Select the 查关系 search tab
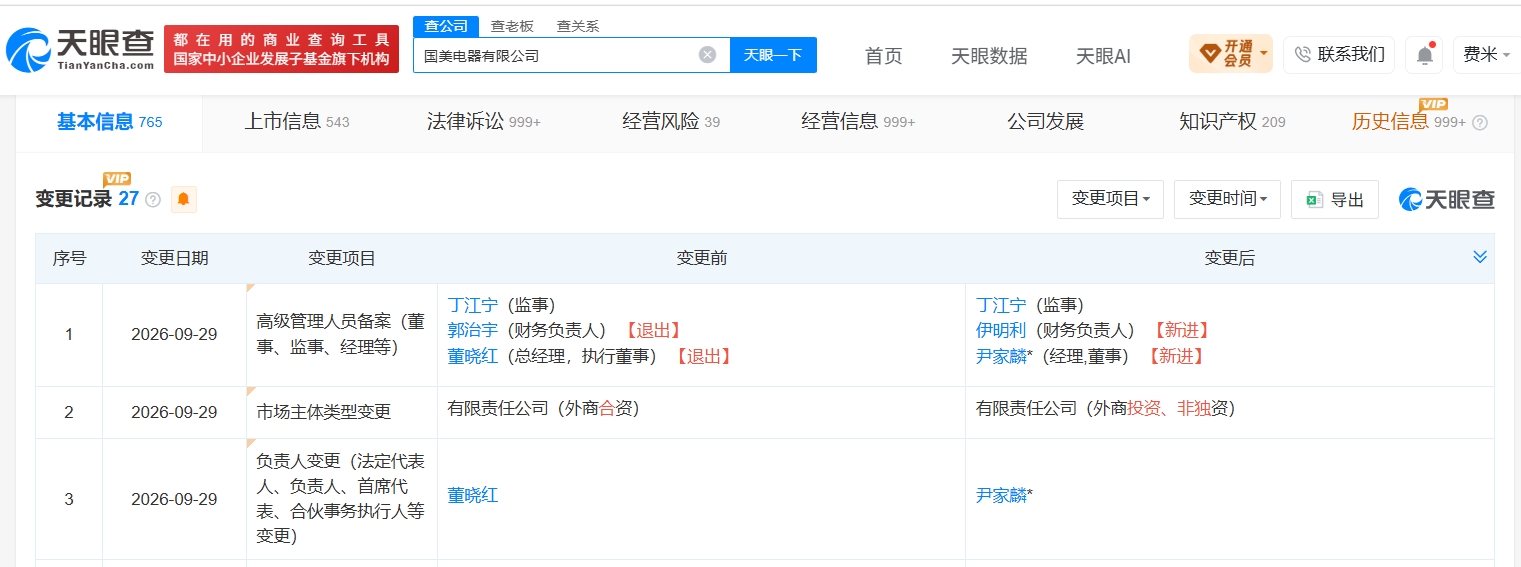This screenshot has width=1521, height=567. pyautogui.click(x=577, y=26)
